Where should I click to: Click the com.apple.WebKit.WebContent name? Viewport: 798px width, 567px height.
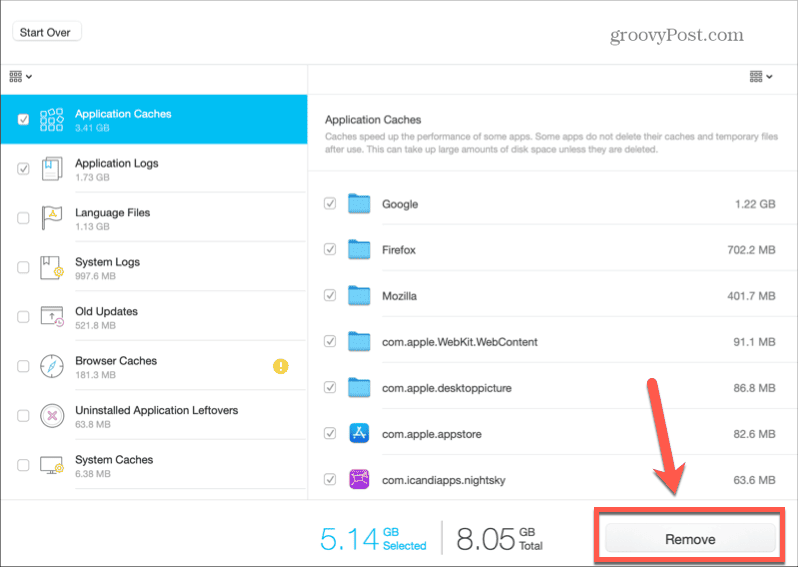point(460,342)
